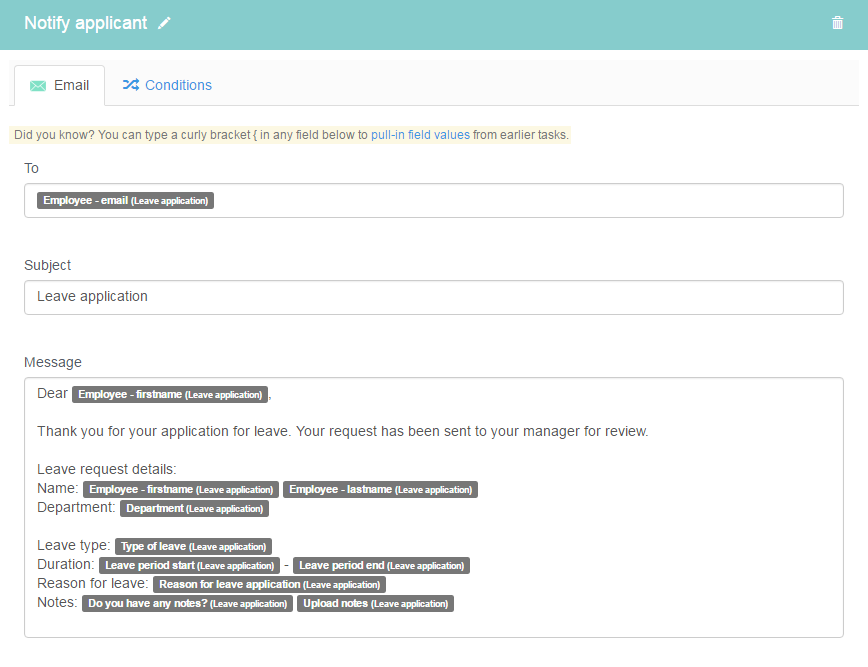Click the Subject label

pyautogui.click(x=48, y=265)
